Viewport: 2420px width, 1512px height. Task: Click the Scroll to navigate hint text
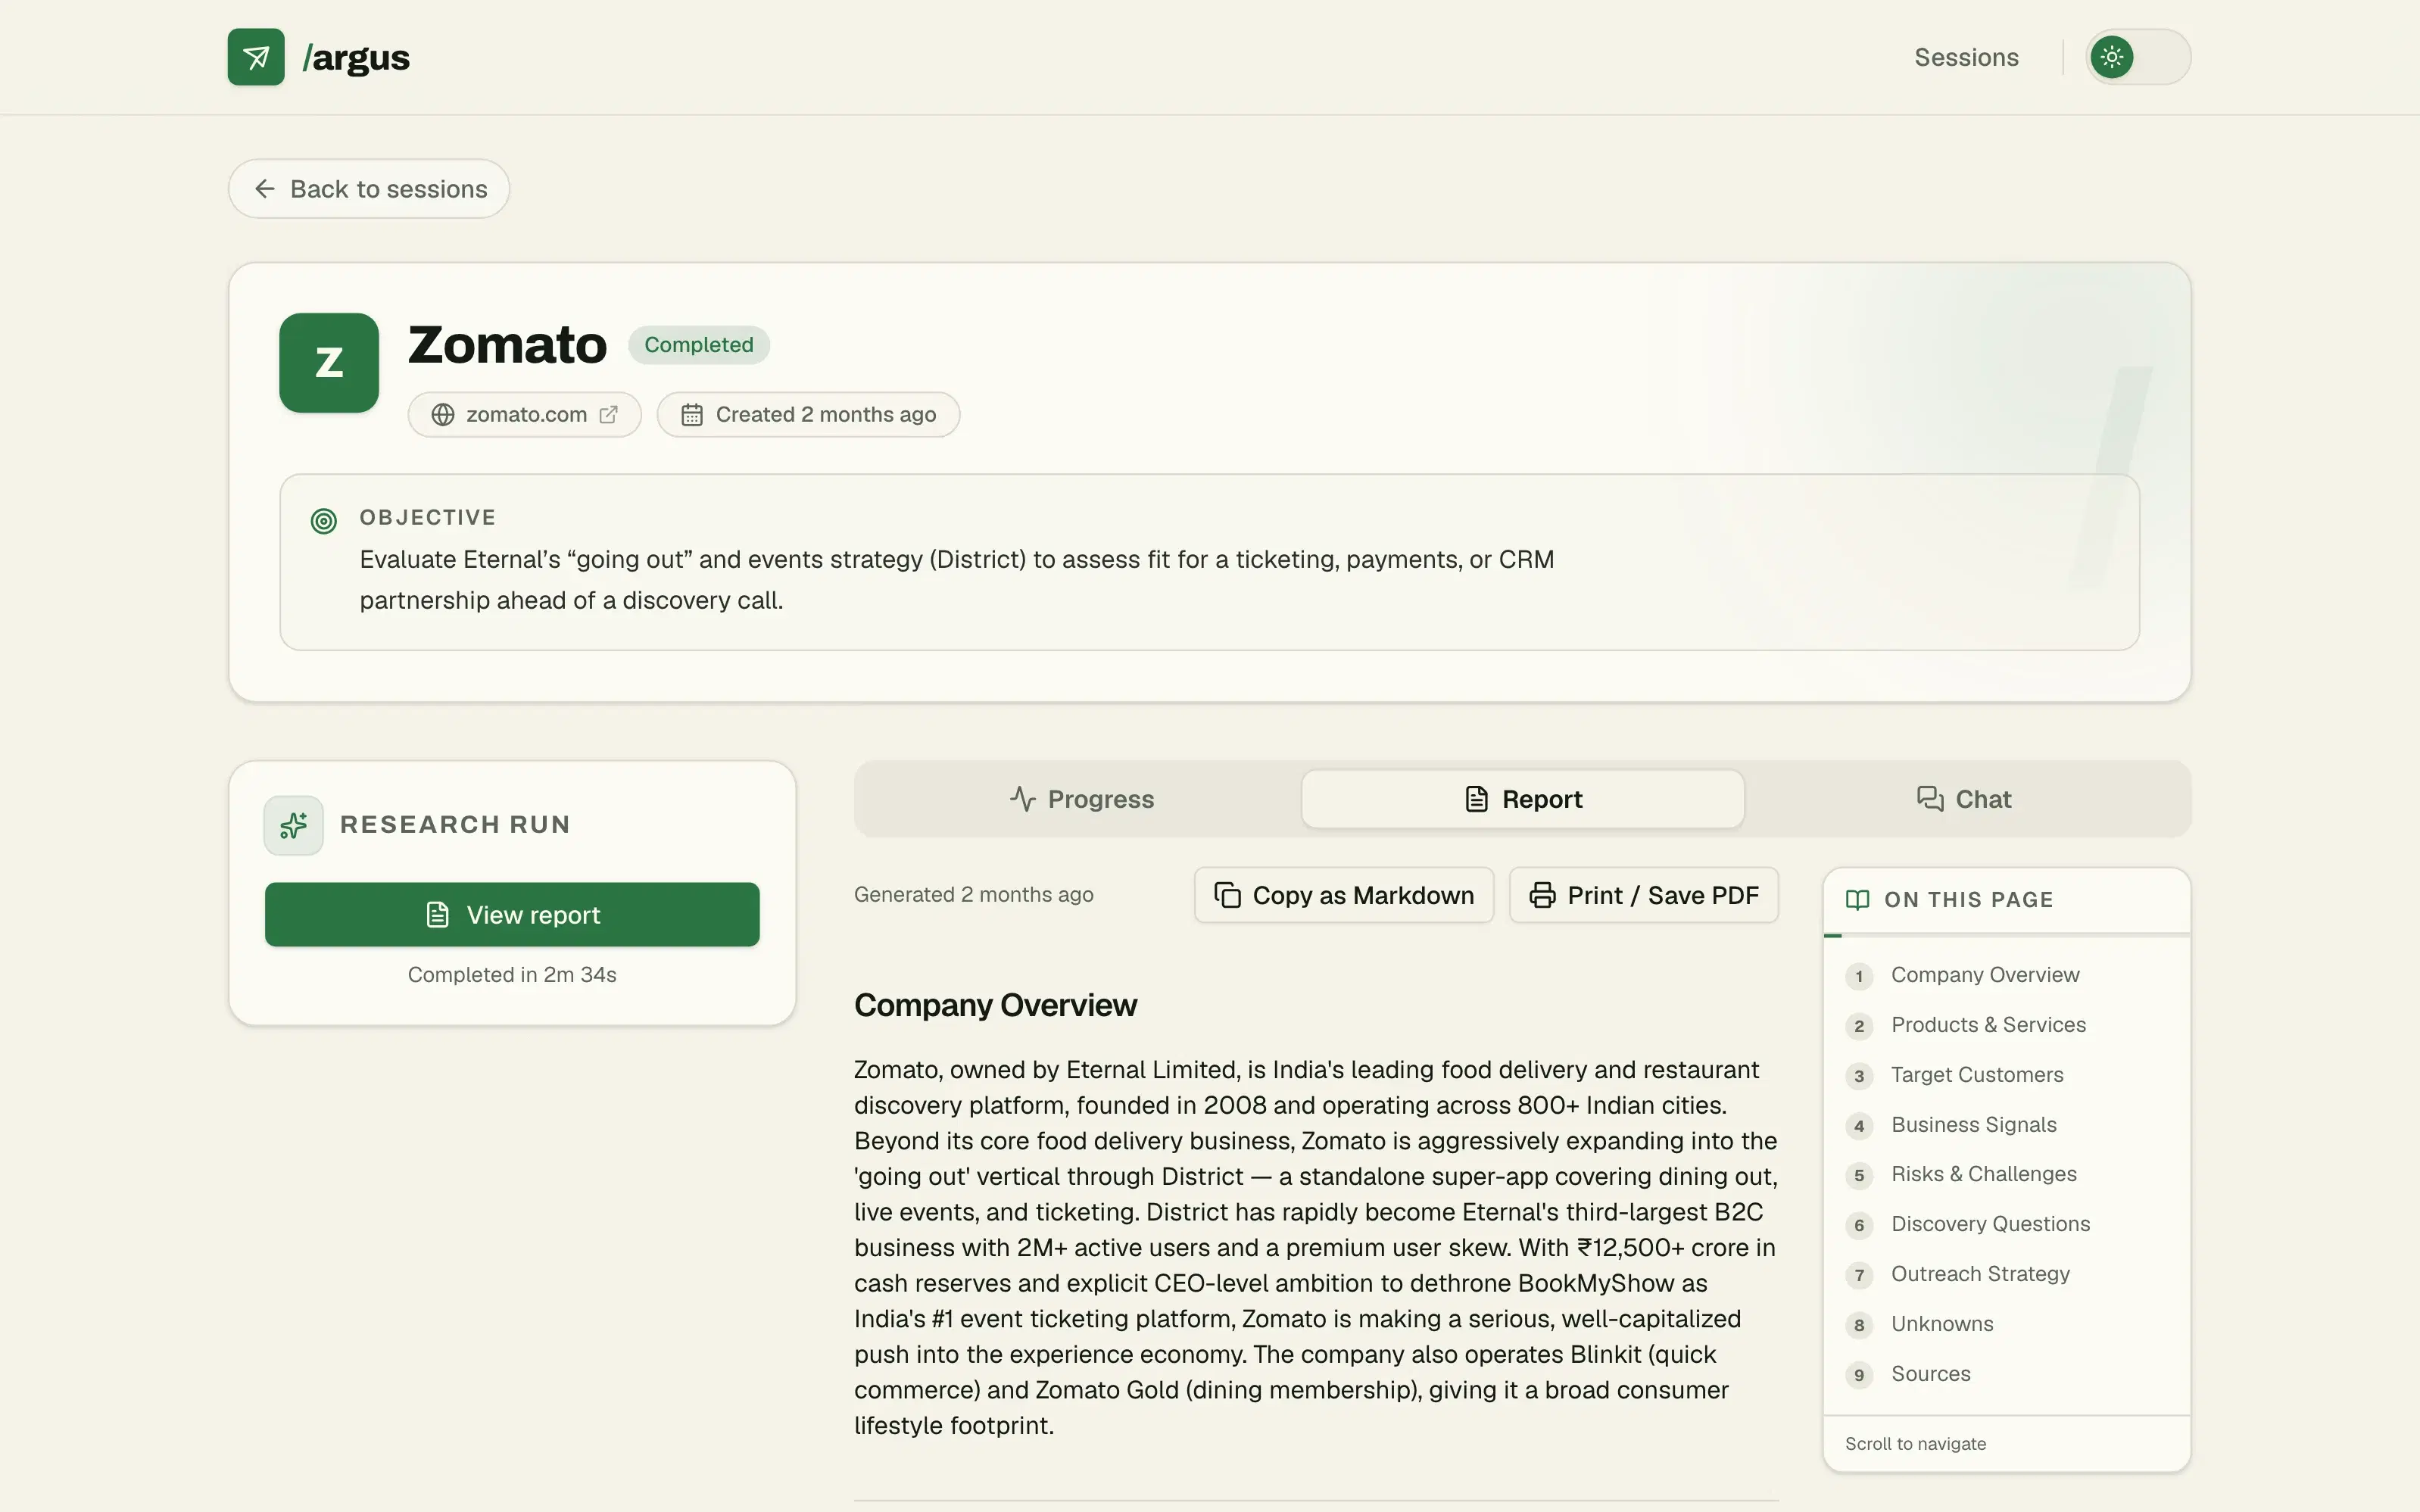tap(1915, 1444)
